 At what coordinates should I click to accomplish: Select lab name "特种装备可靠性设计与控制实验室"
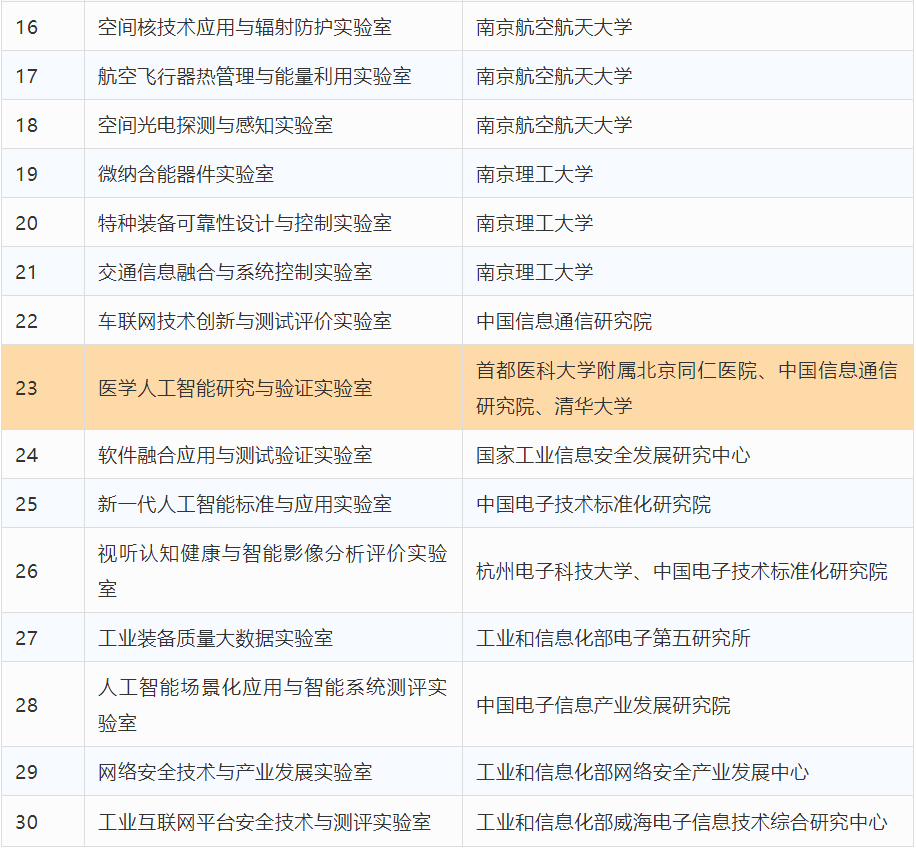pyautogui.click(x=245, y=223)
